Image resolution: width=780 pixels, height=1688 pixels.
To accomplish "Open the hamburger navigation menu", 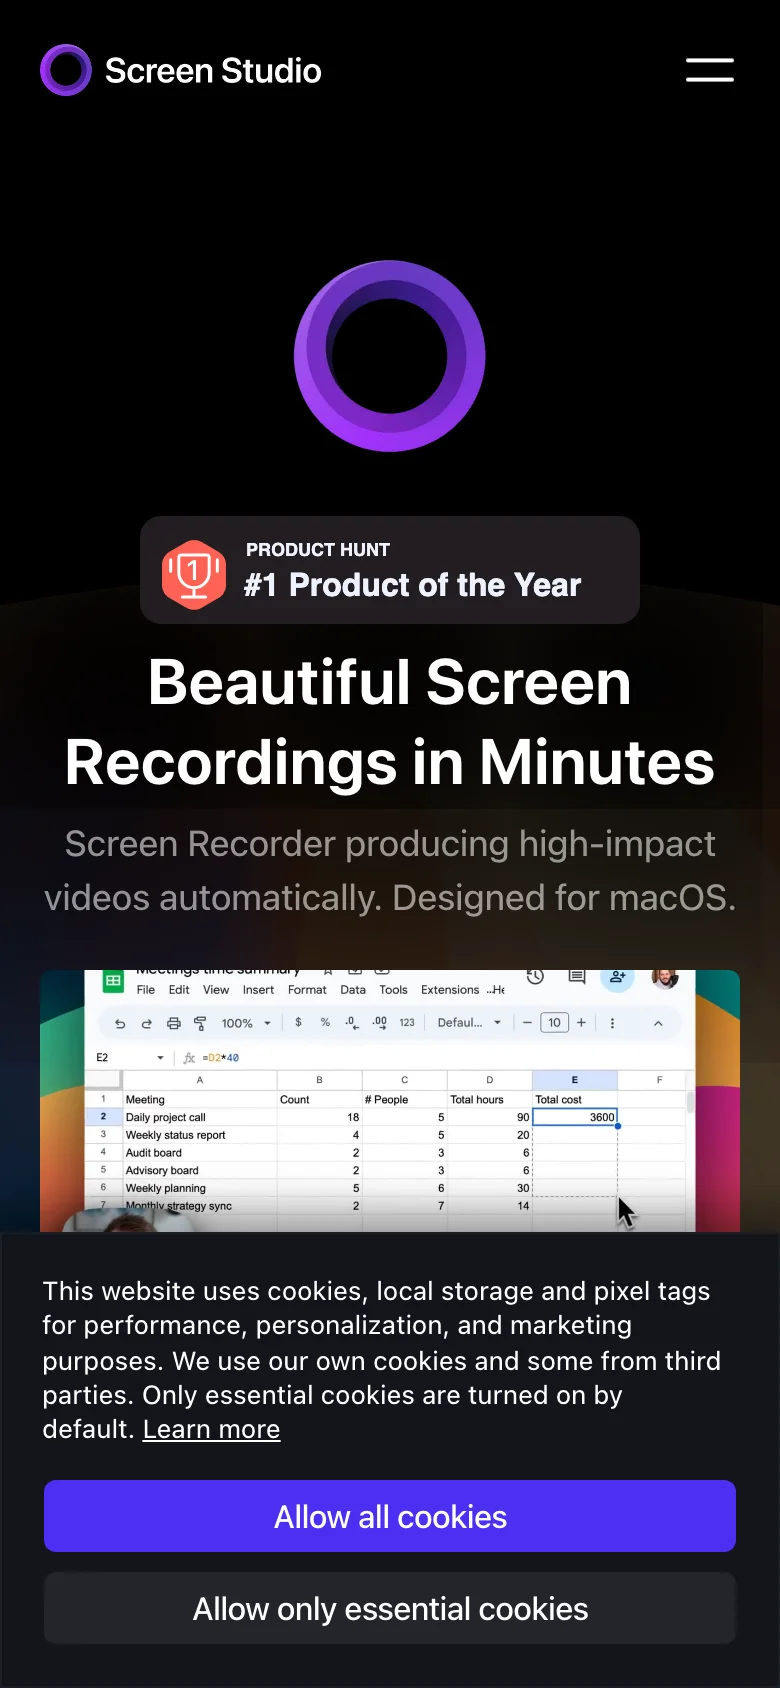I will tap(710, 70).
